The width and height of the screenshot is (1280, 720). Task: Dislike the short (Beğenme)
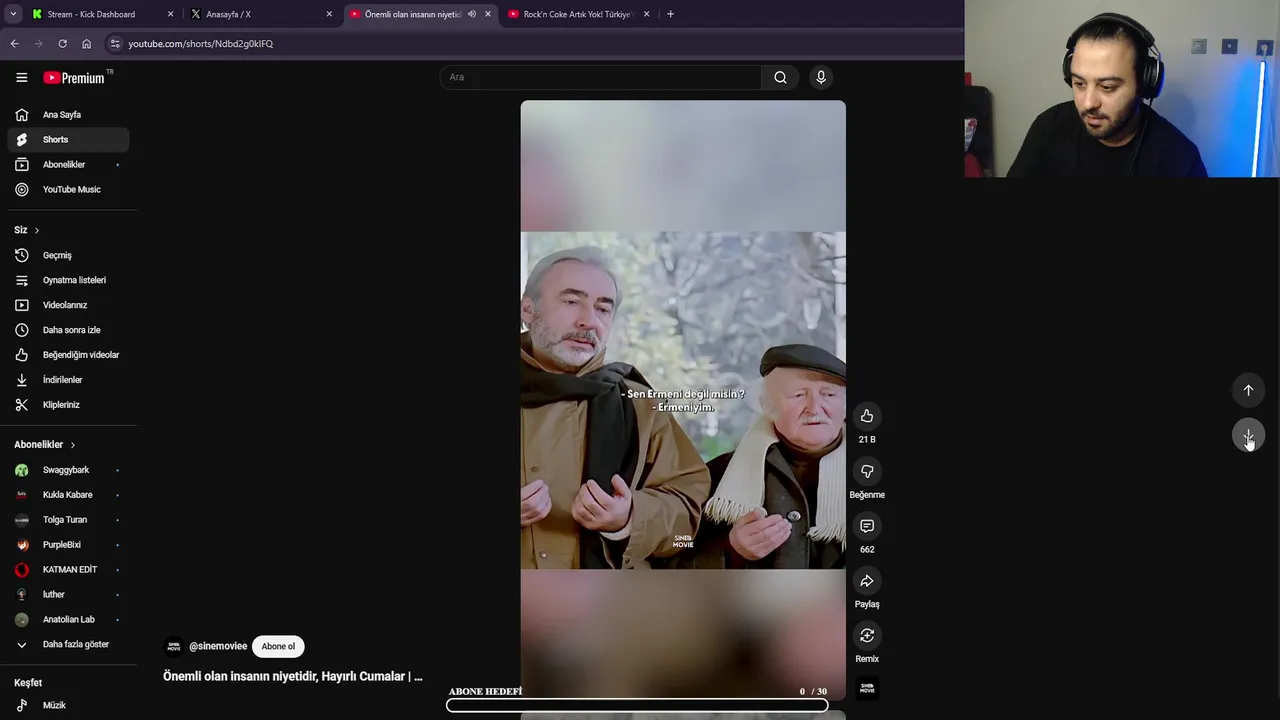[x=867, y=471]
